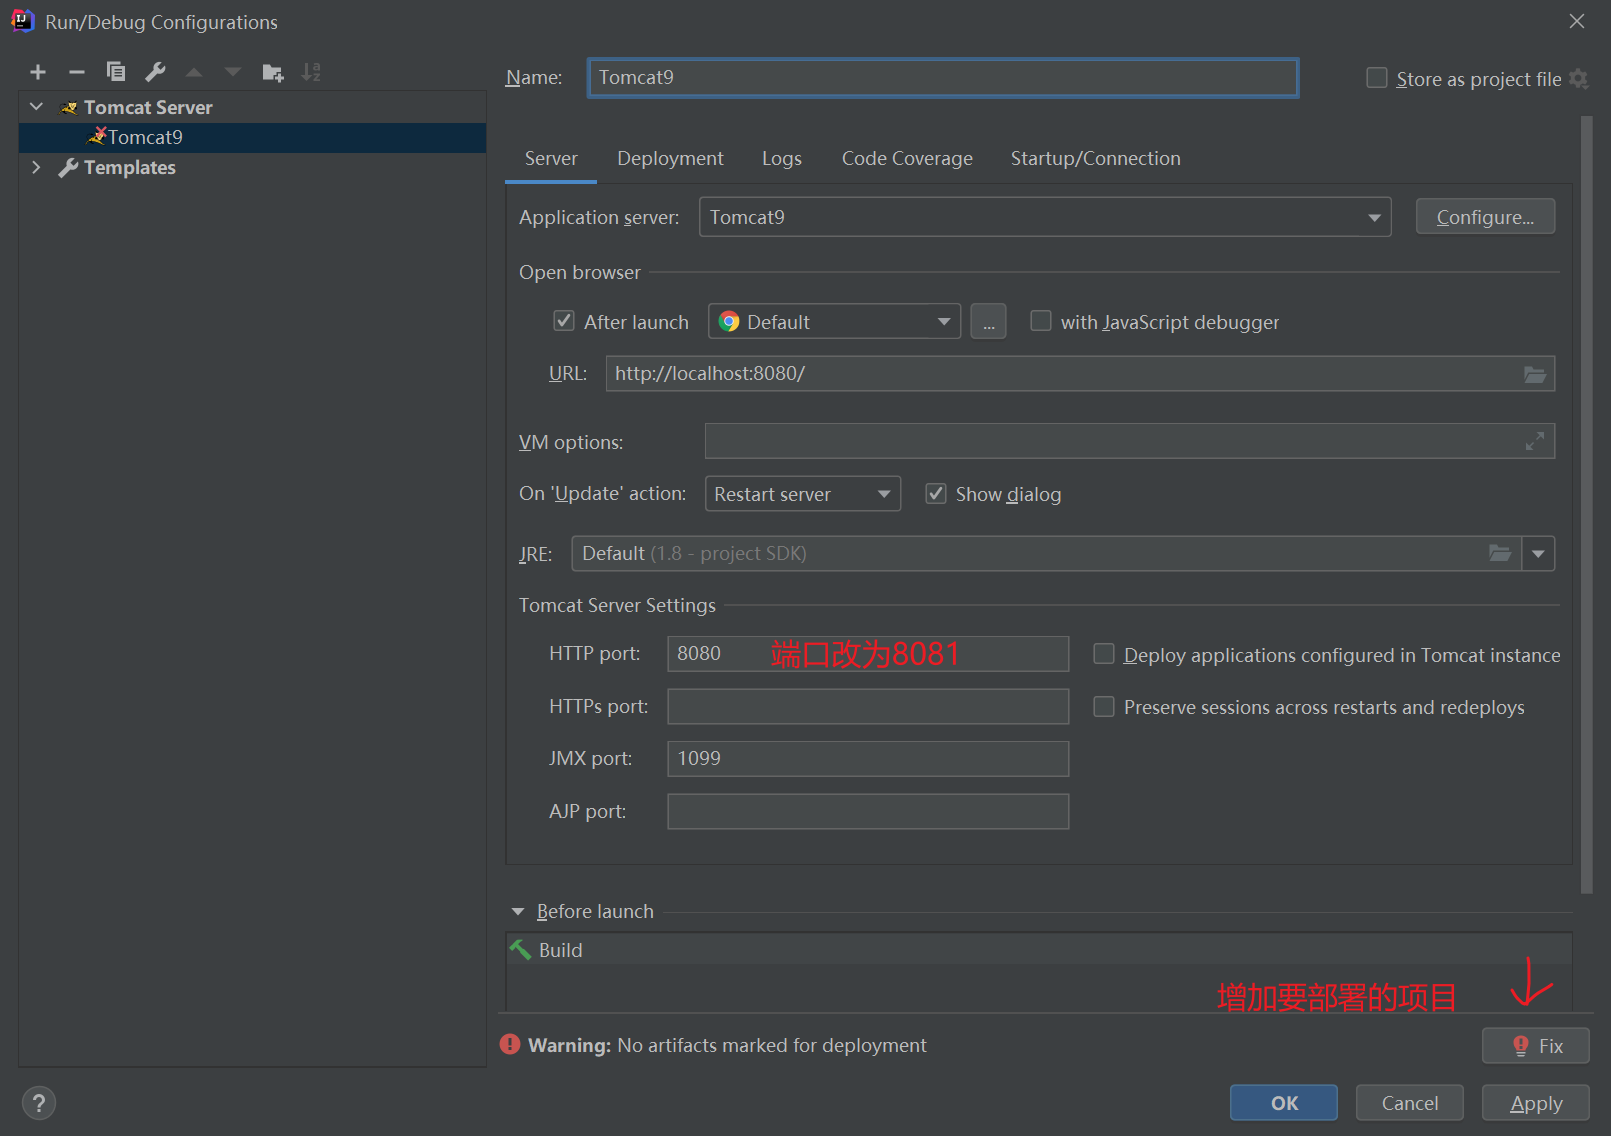
Task: Click the Build hammer icon
Action: pos(520,949)
